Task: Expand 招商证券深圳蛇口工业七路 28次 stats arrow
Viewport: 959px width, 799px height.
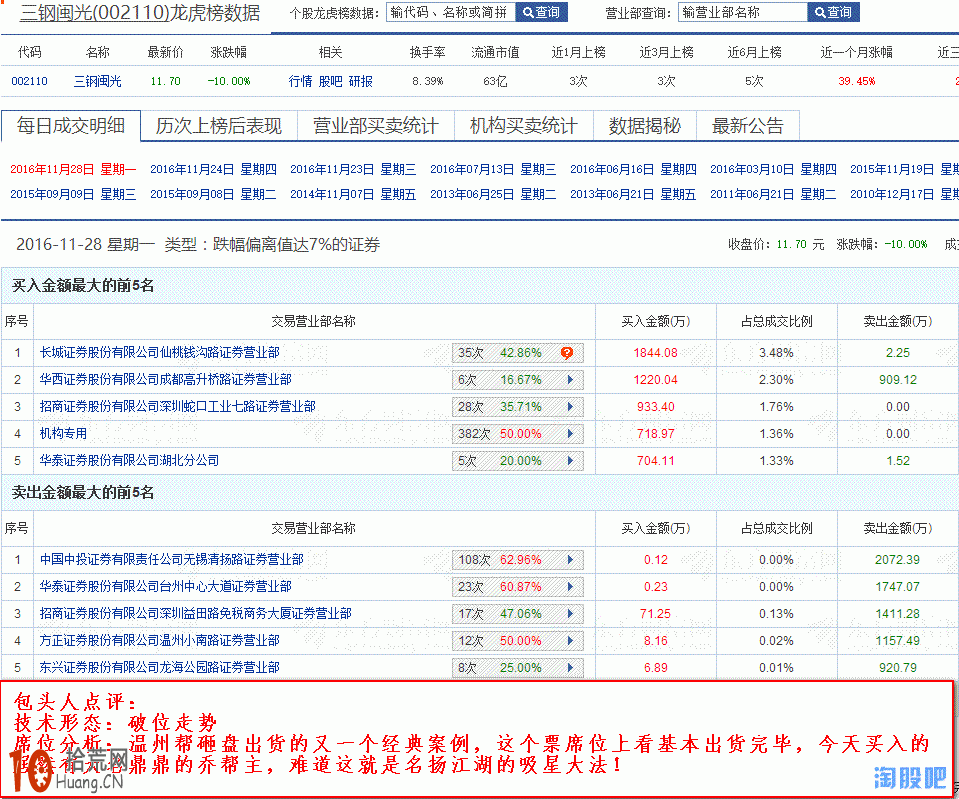Action: tap(570, 407)
